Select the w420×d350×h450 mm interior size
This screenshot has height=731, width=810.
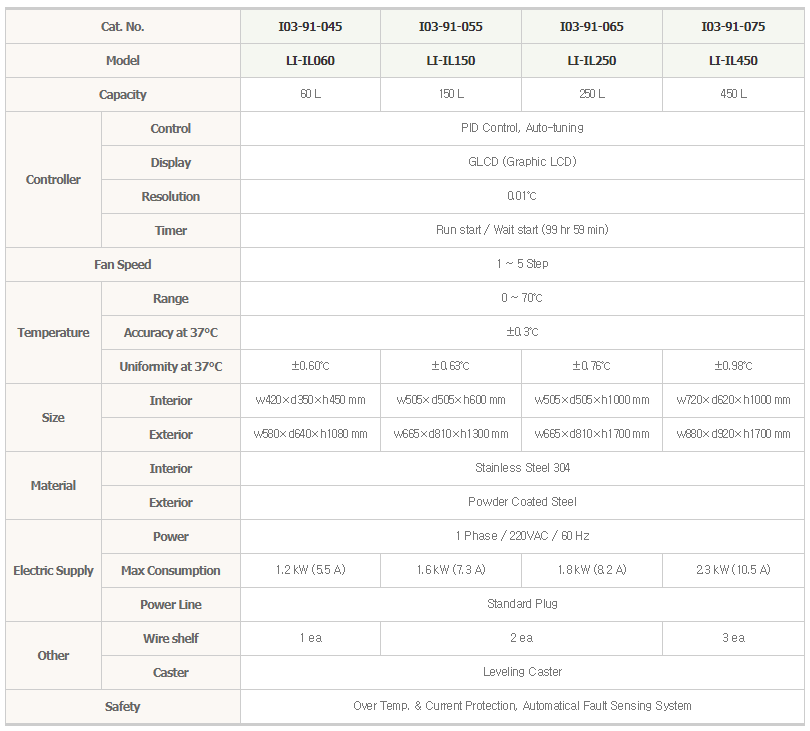pyautogui.click(x=310, y=400)
